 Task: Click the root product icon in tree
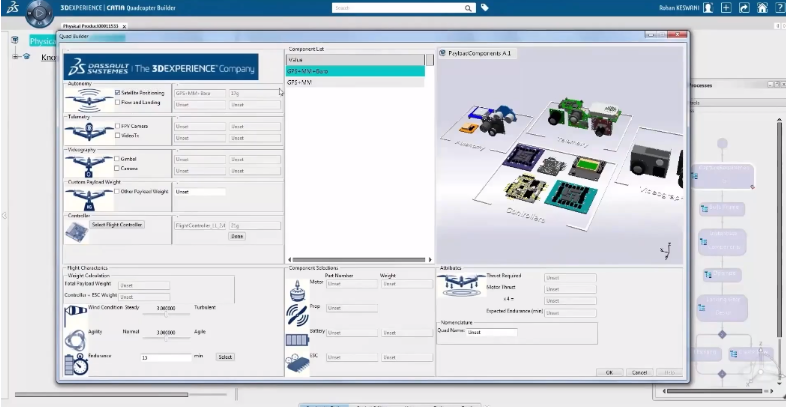click(x=15, y=40)
